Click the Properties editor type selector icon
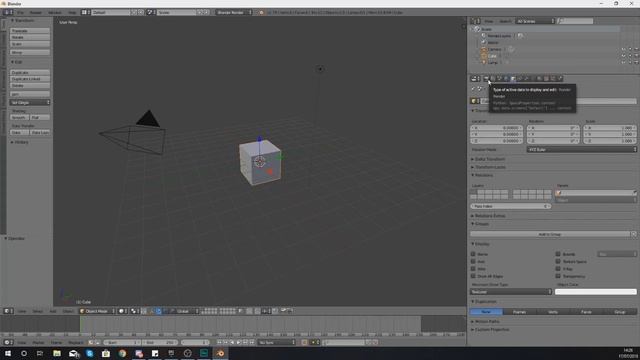This screenshot has width=640, height=360. click(x=475, y=78)
